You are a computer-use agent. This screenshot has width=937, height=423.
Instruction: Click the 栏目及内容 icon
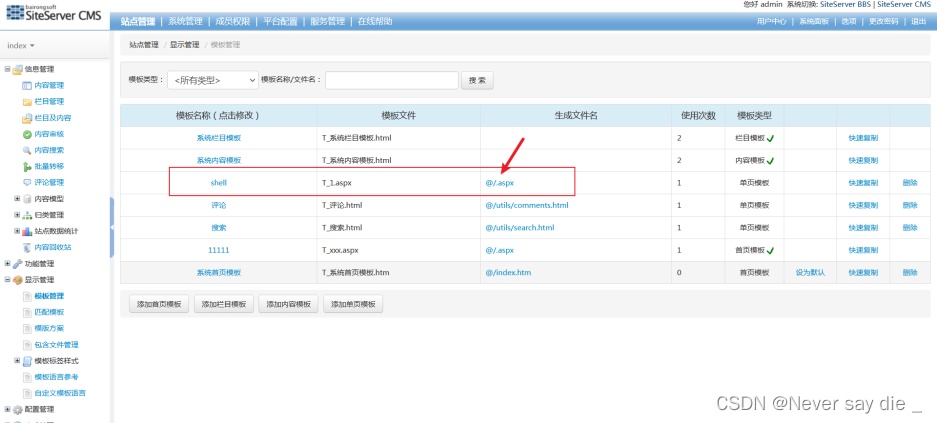tap(27, 118)
